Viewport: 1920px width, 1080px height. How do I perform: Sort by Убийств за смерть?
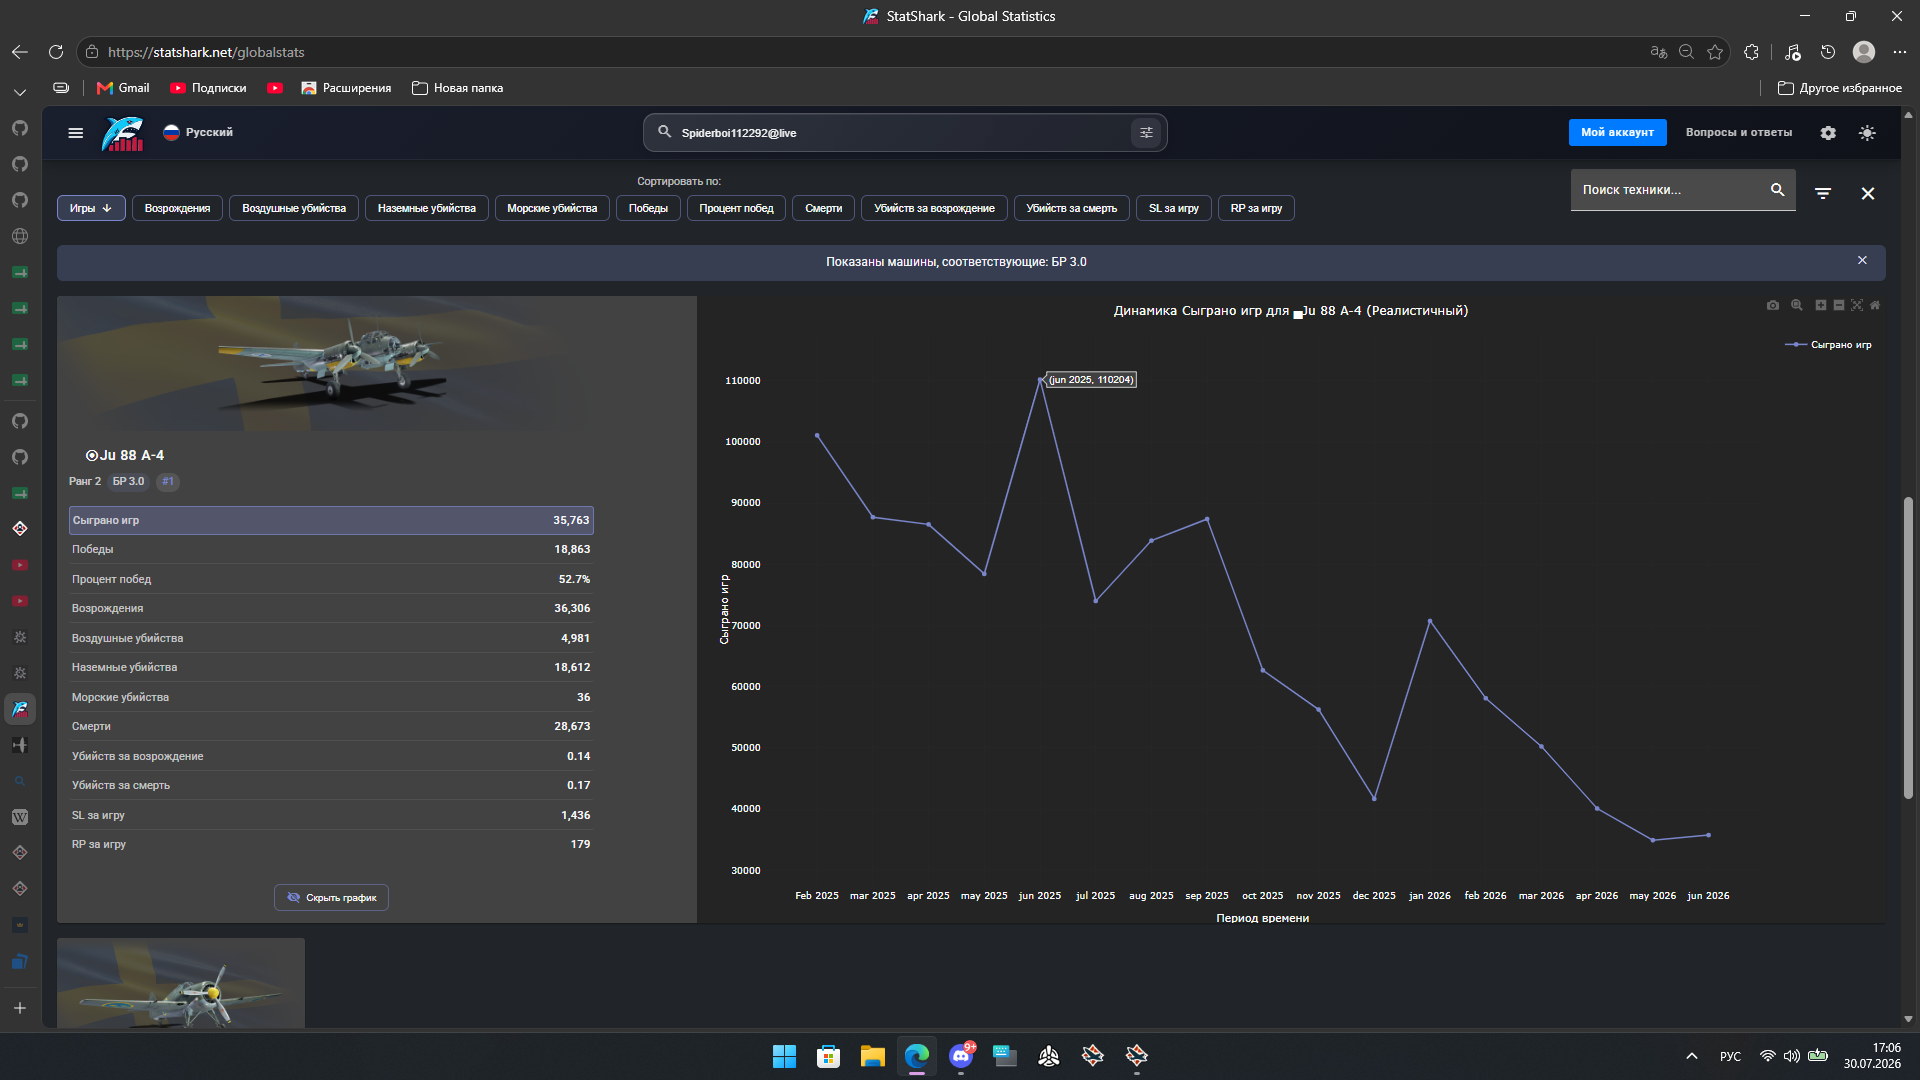click(x=1071, y=209)
